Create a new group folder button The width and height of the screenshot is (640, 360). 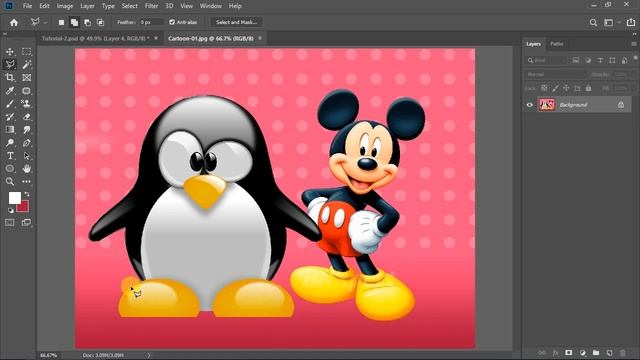pos(596,353)
